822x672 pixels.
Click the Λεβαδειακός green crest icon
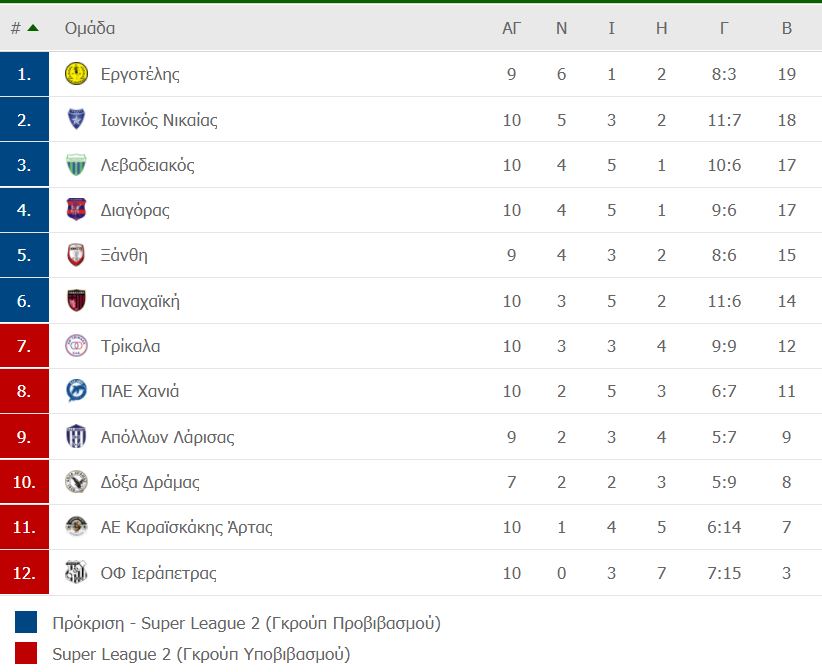[76, 165]
